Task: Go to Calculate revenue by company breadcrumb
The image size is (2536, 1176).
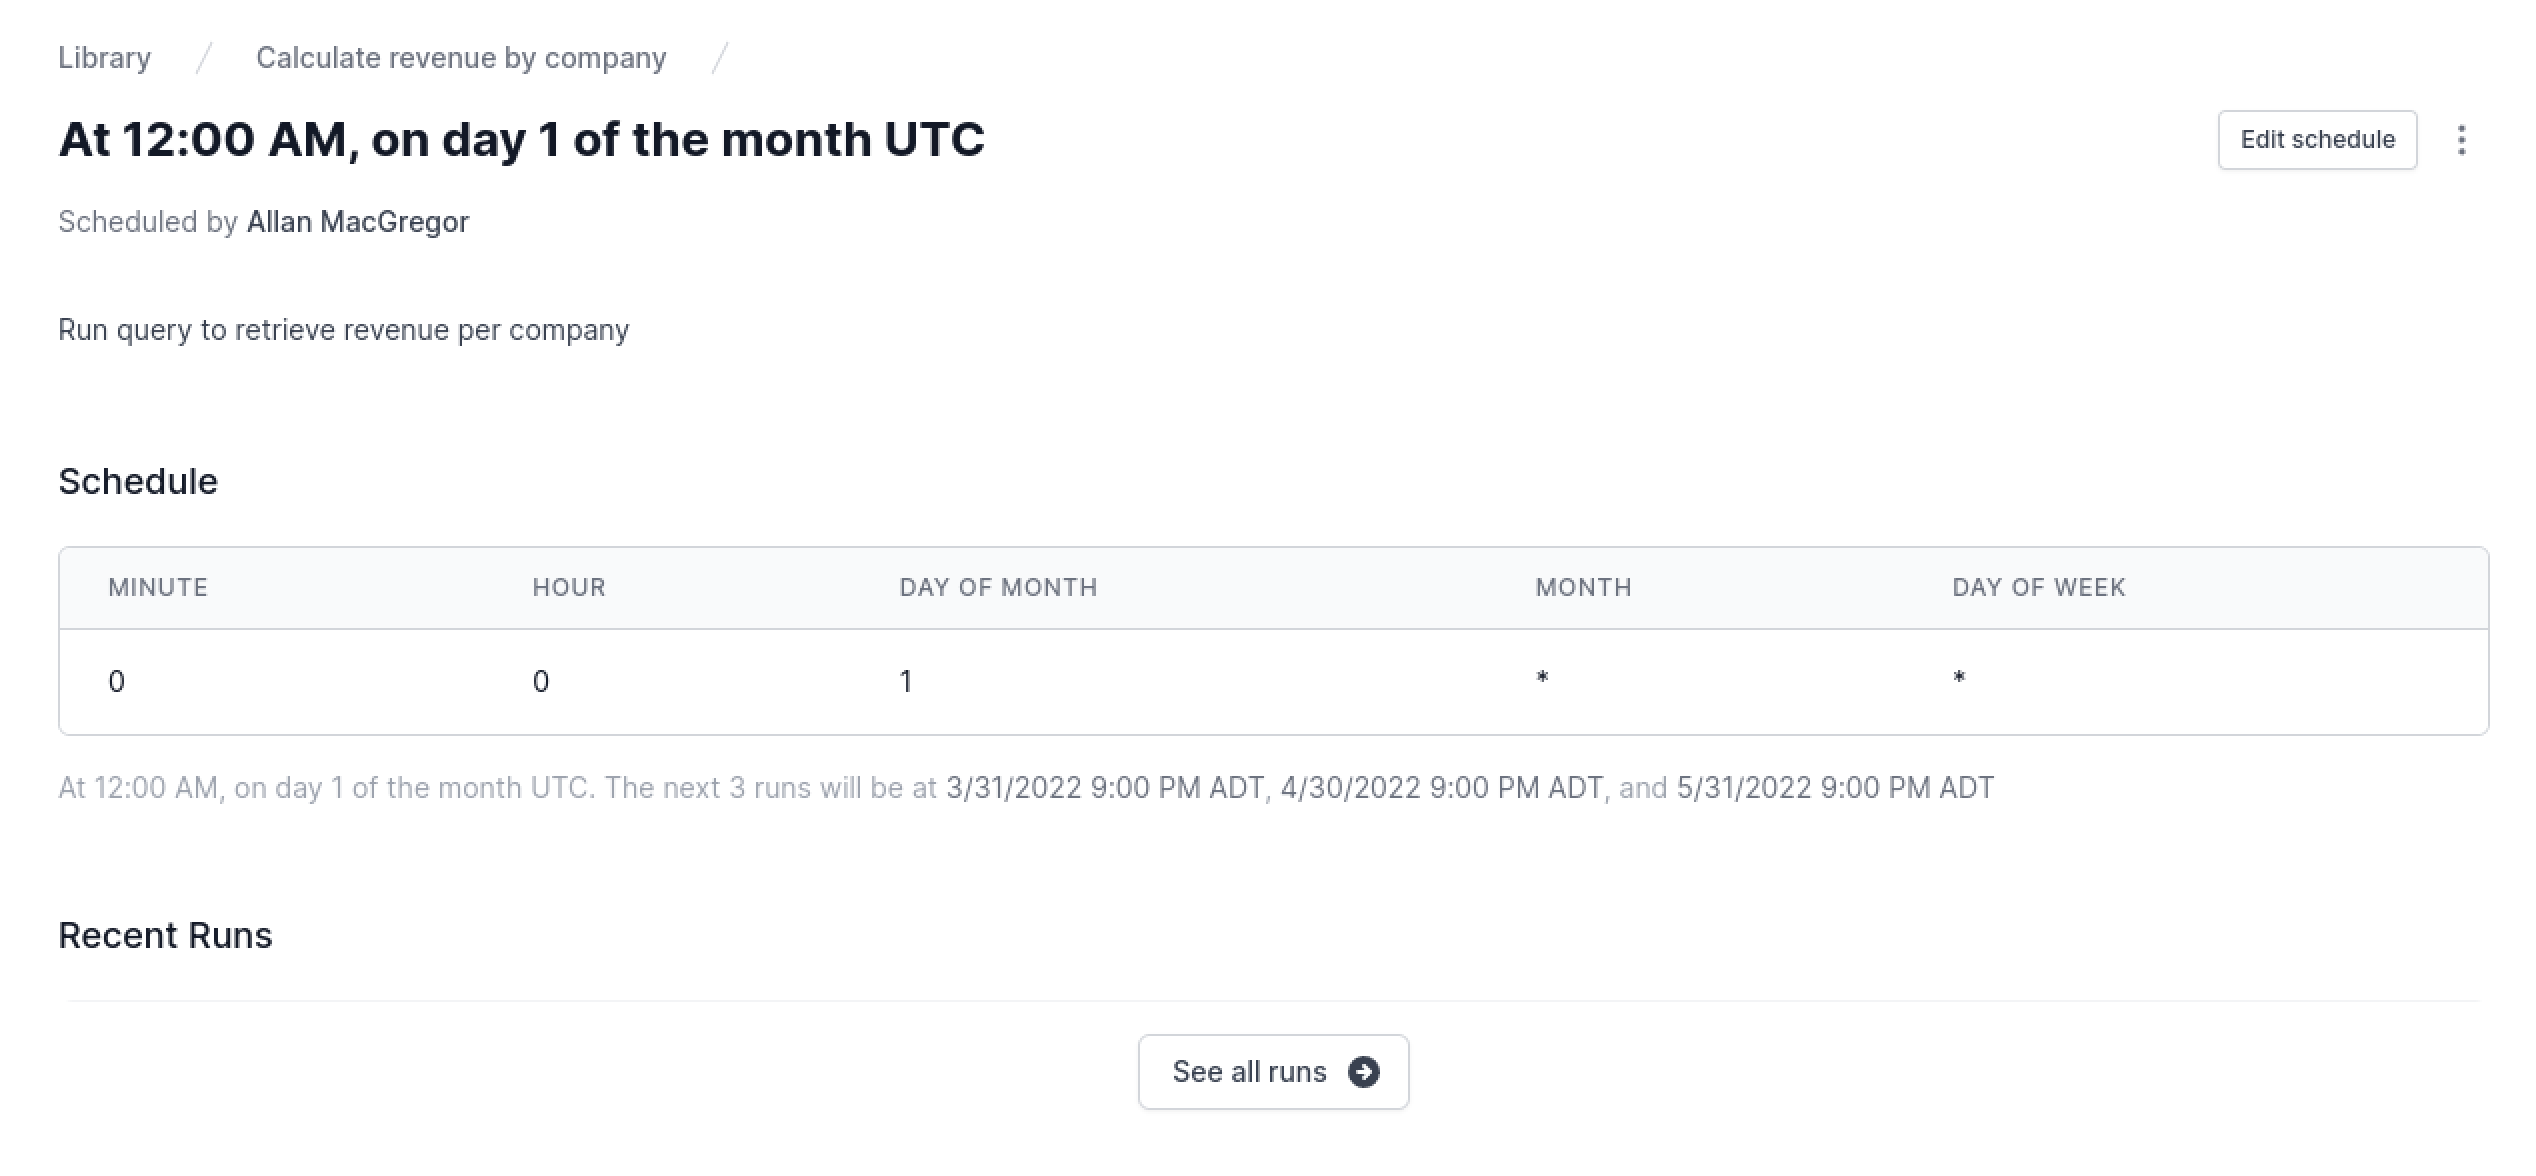Action: click(461, 58)
